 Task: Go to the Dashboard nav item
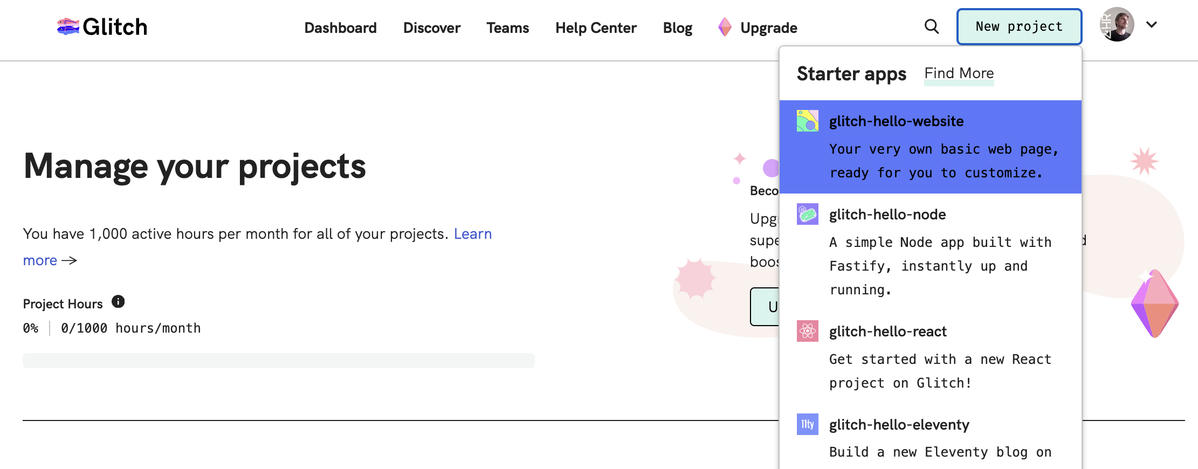[x=340, y=28]
